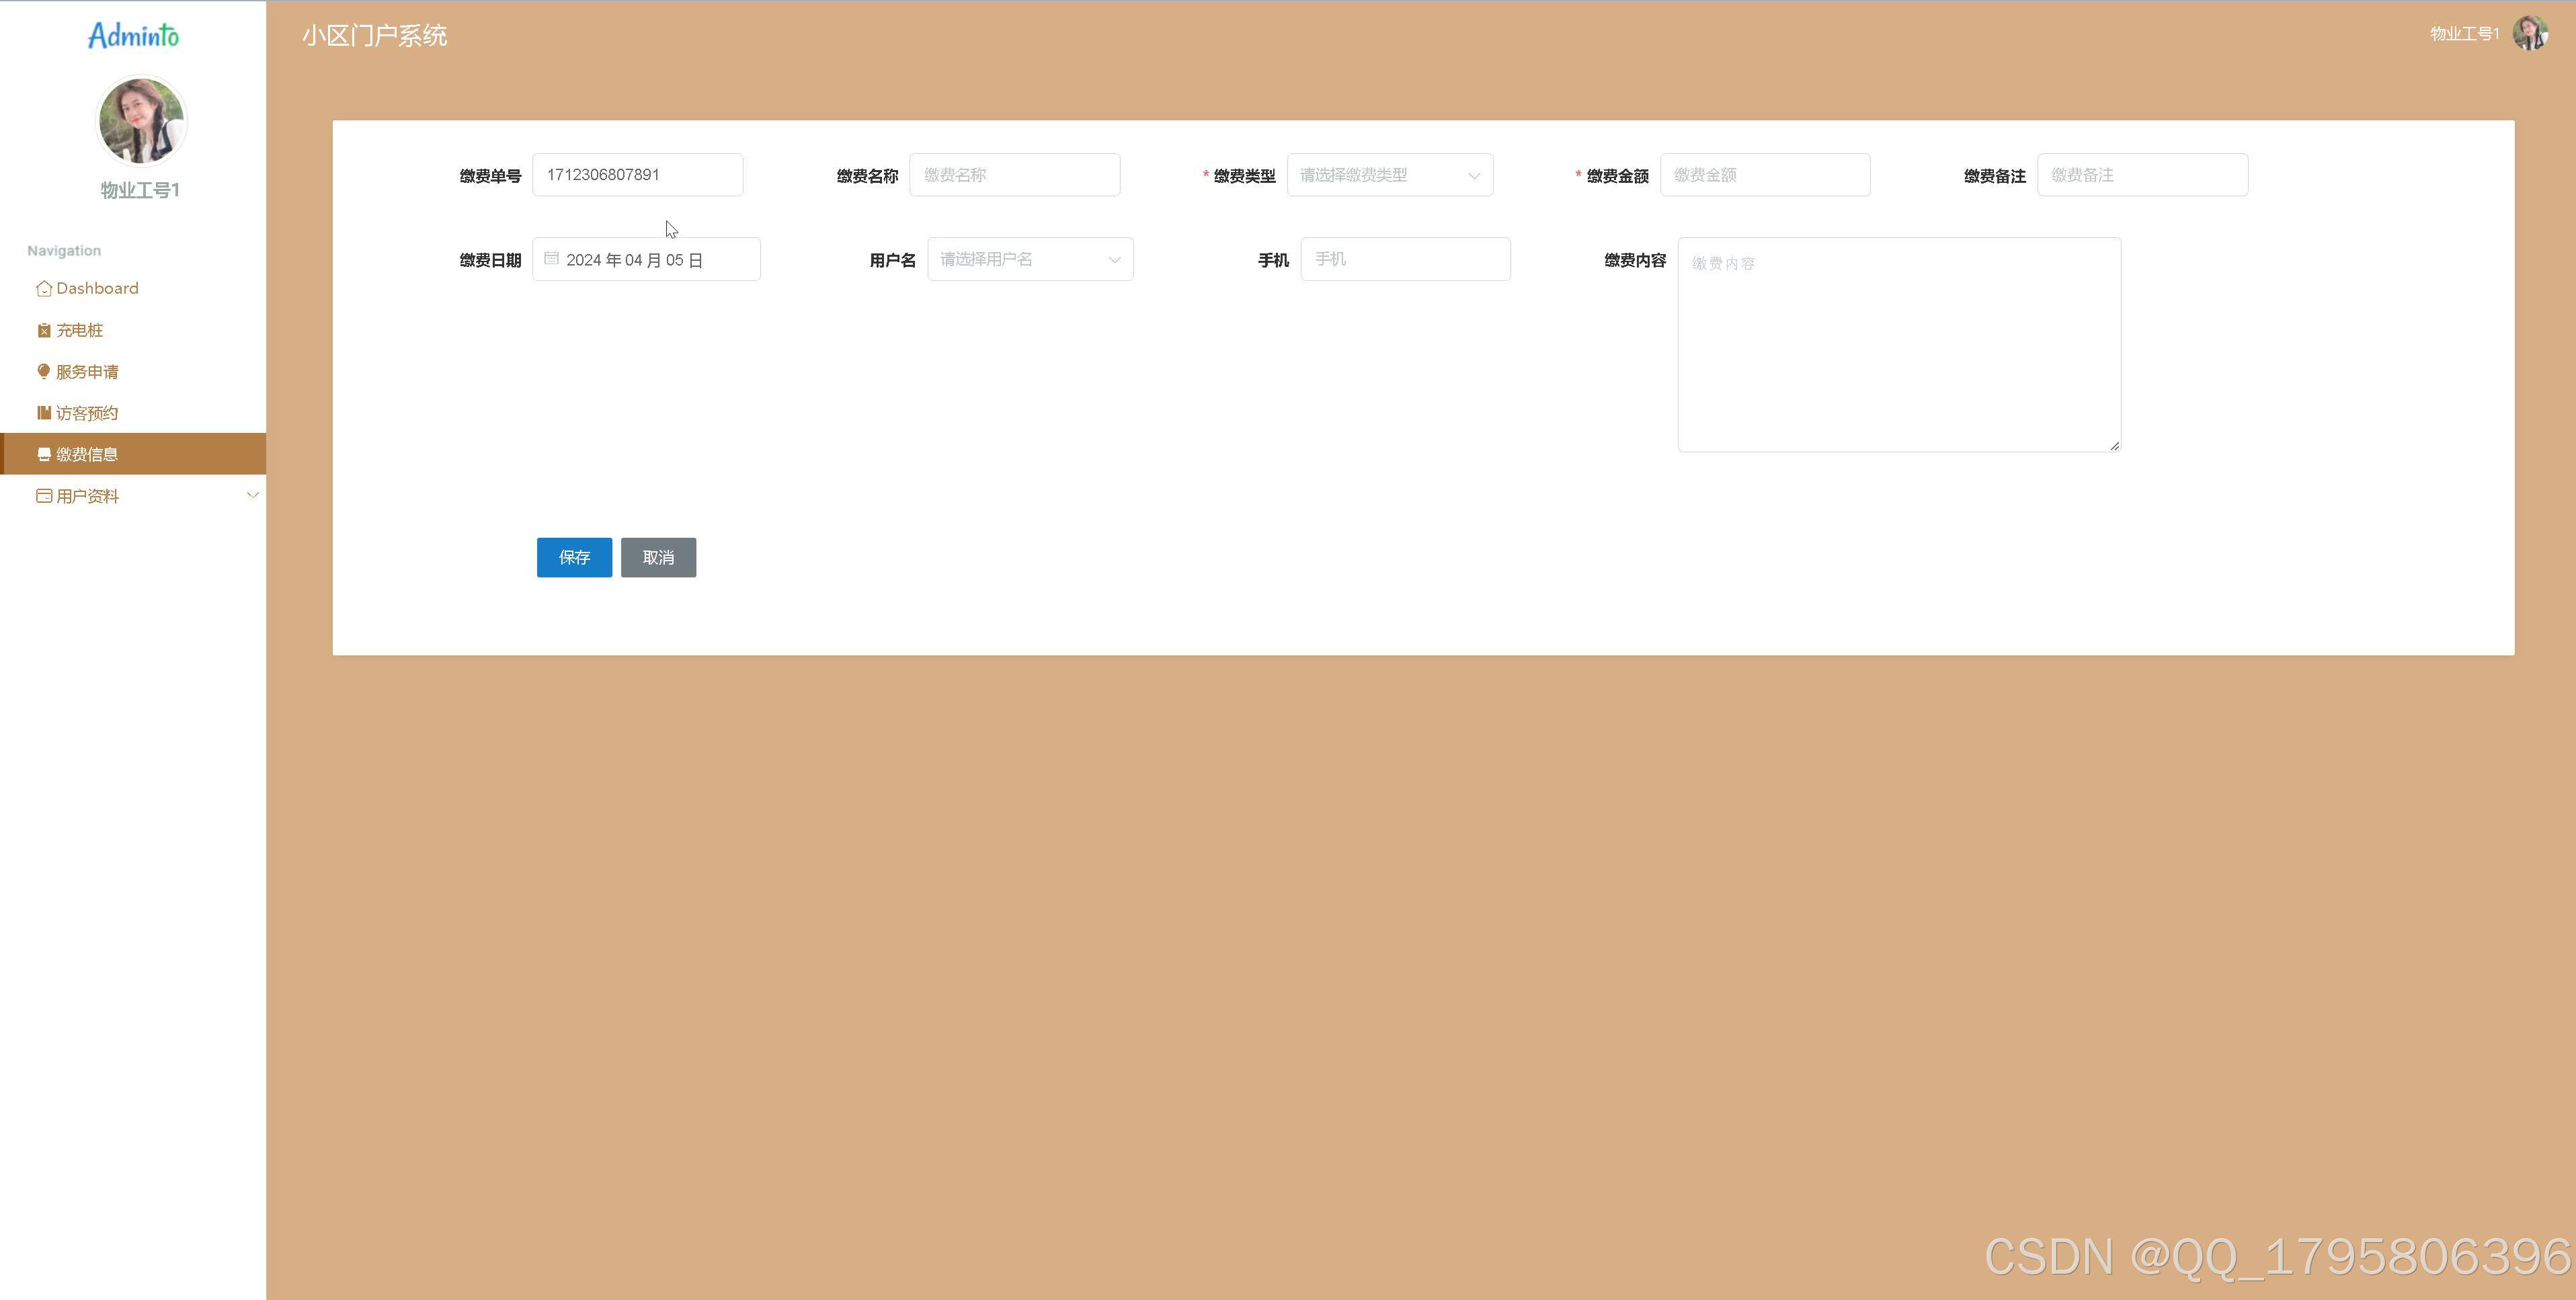
Task: Click 物业工号1 username in top bar
Action: (x=2465, y=34)
